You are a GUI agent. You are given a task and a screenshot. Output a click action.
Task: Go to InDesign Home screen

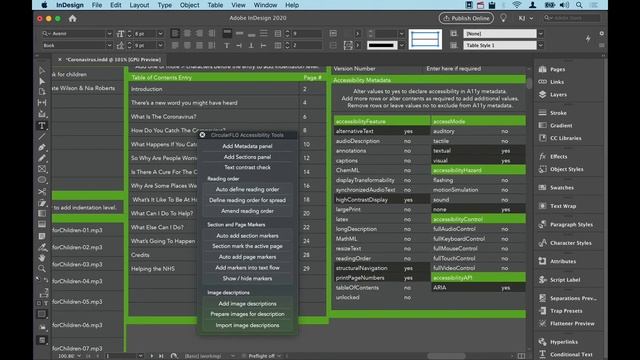click(x=73, y=18)
